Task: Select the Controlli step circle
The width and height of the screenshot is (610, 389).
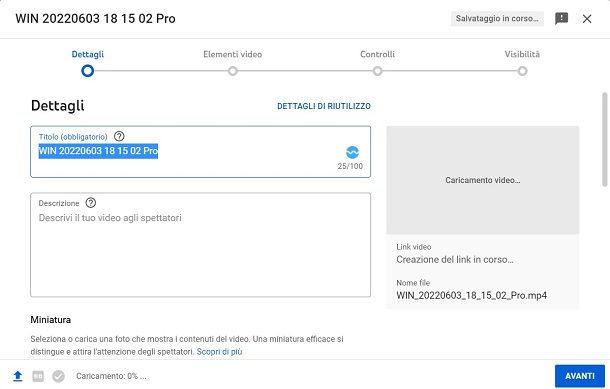Action: (x=377, y=71)
